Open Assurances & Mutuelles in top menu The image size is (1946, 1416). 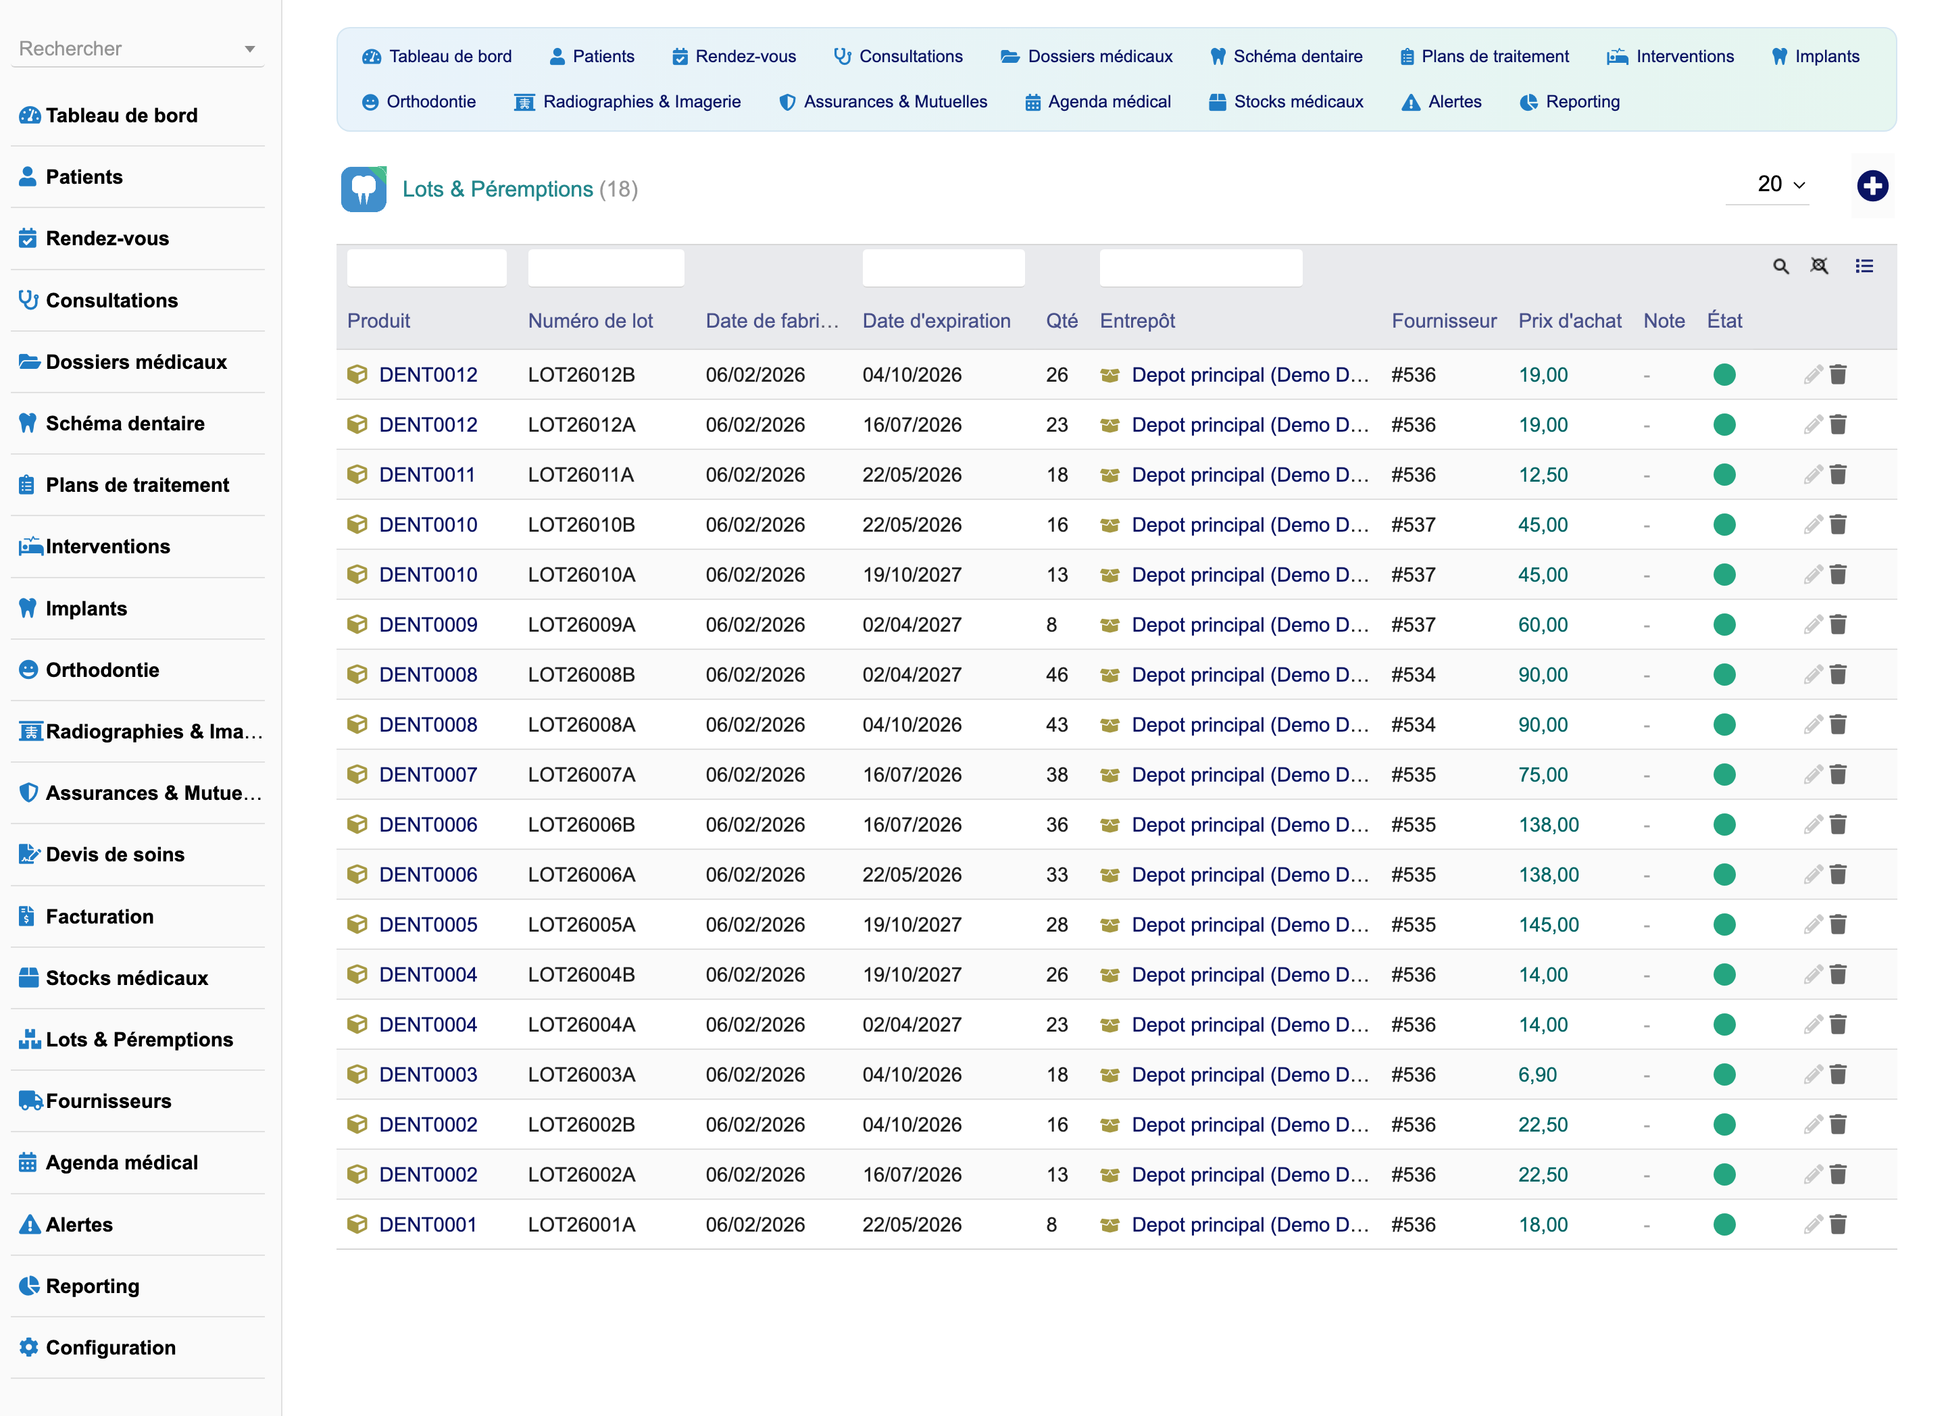tap(883, 102)
